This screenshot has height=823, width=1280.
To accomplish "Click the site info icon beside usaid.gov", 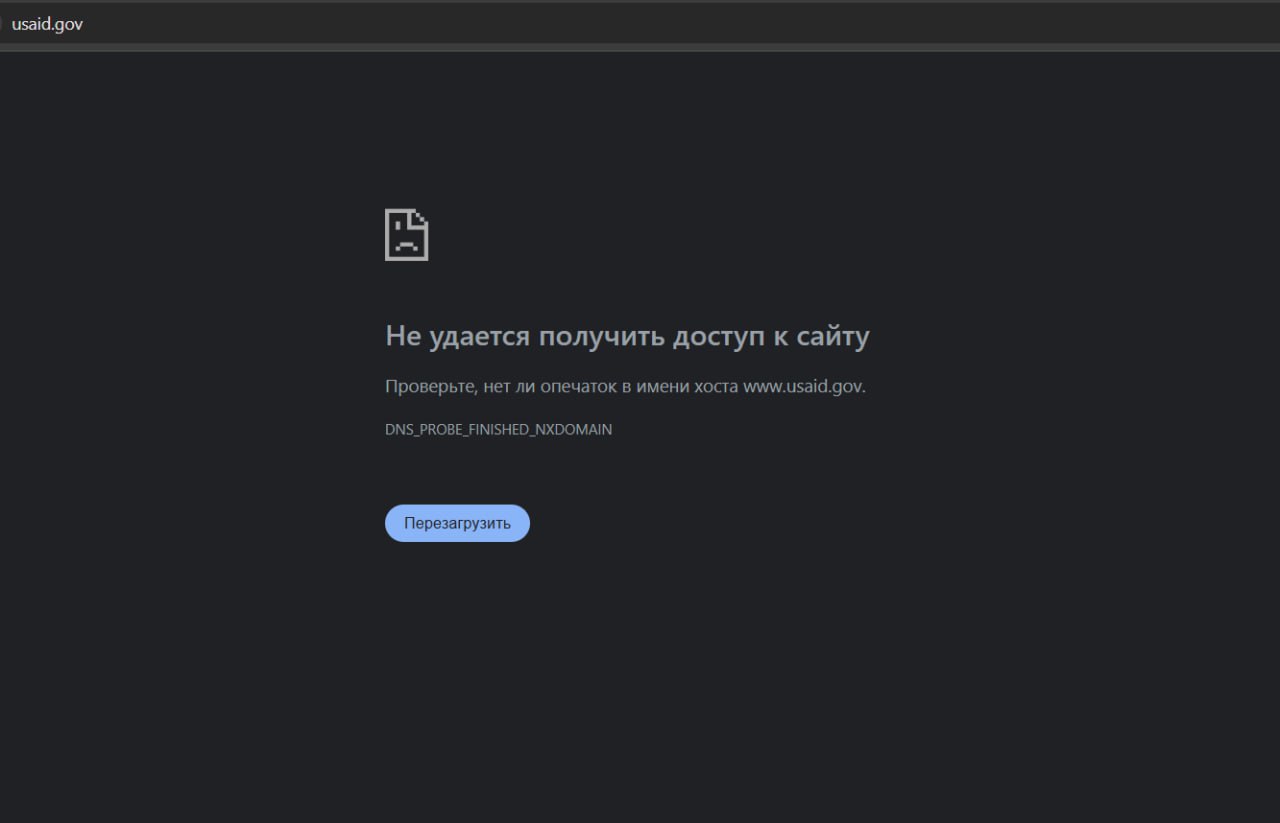I will point(2,24).
